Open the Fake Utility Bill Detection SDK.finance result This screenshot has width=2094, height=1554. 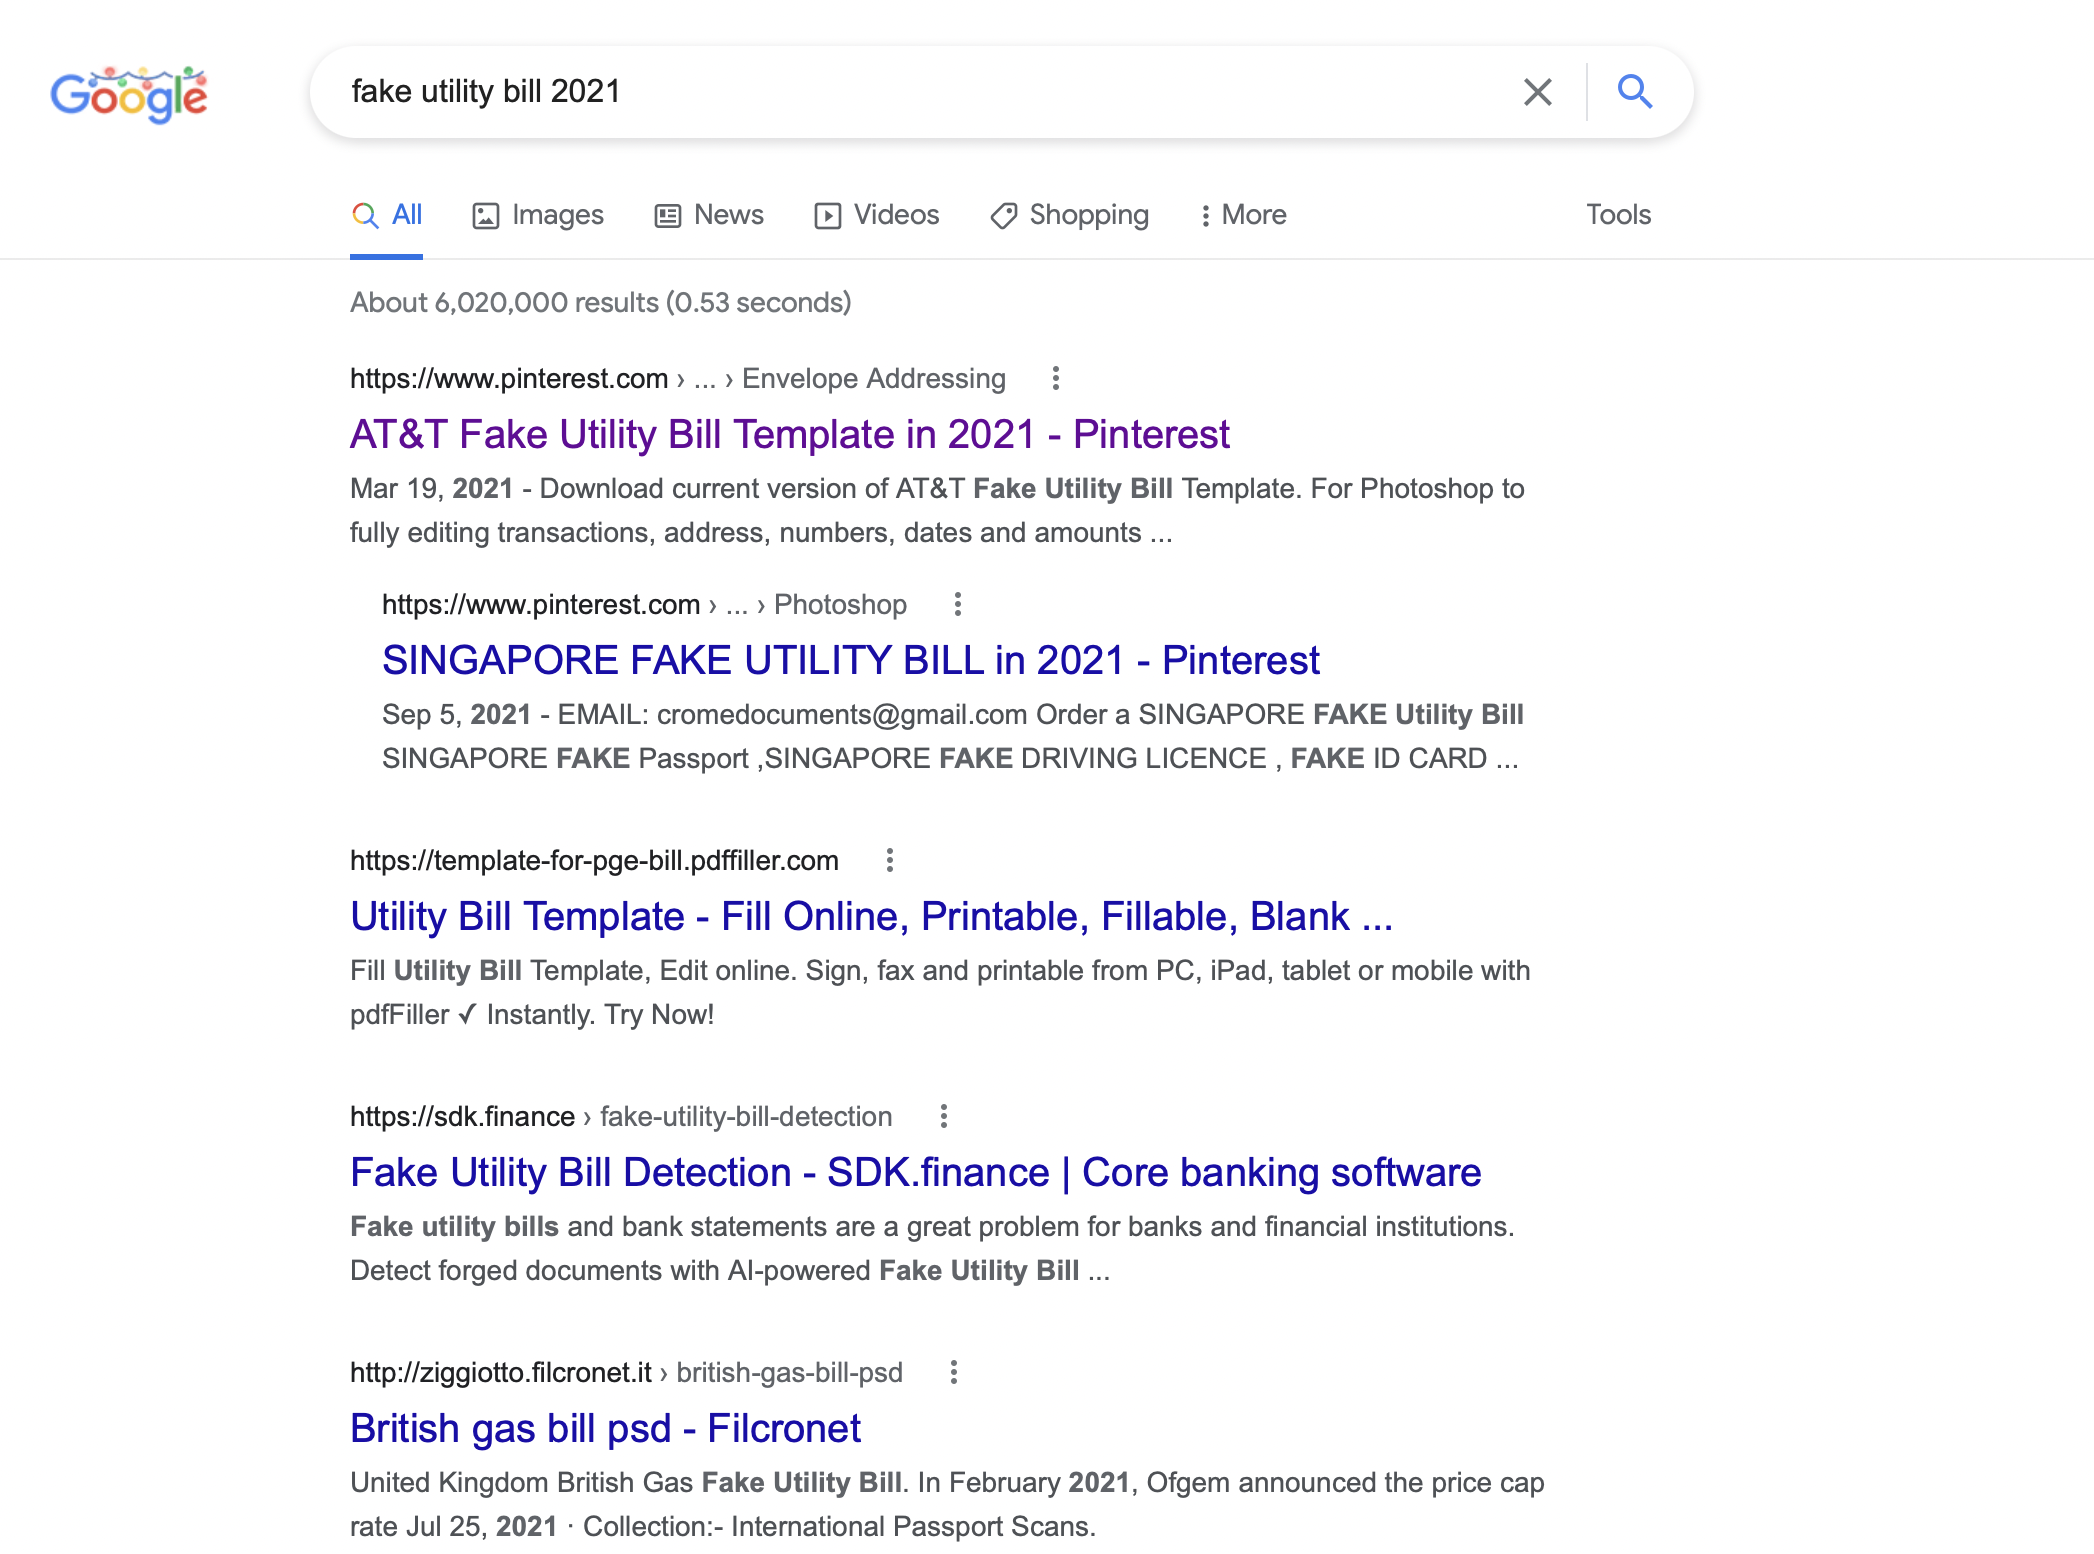pyautogui.click(x=916, y=1171)
